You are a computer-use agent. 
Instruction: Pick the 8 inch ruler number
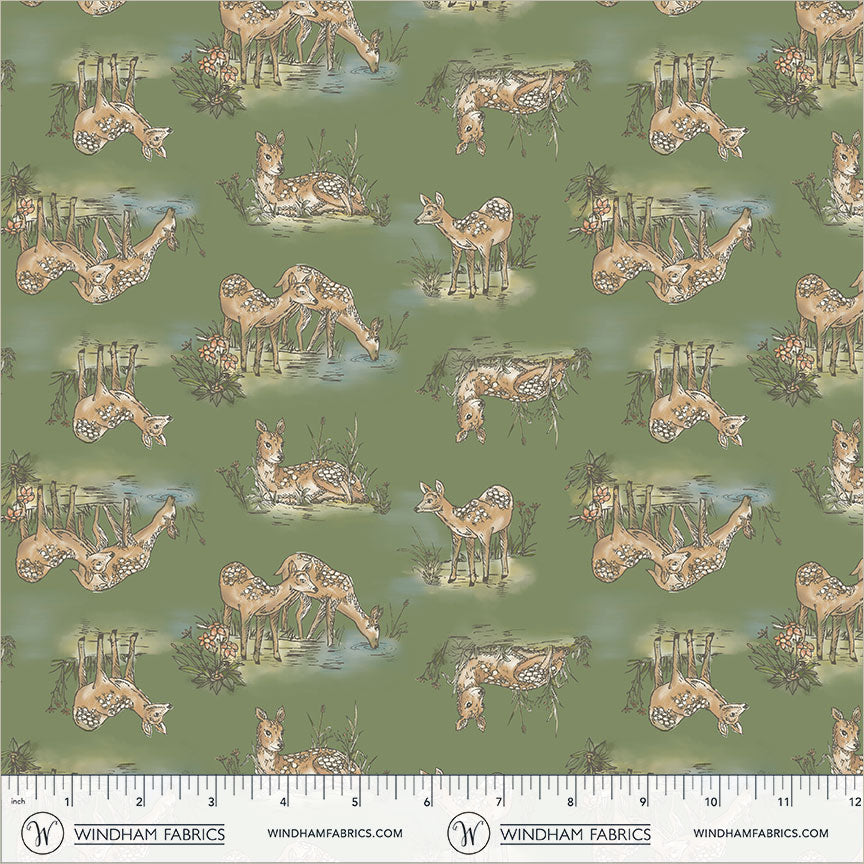[x=569, y=802]
